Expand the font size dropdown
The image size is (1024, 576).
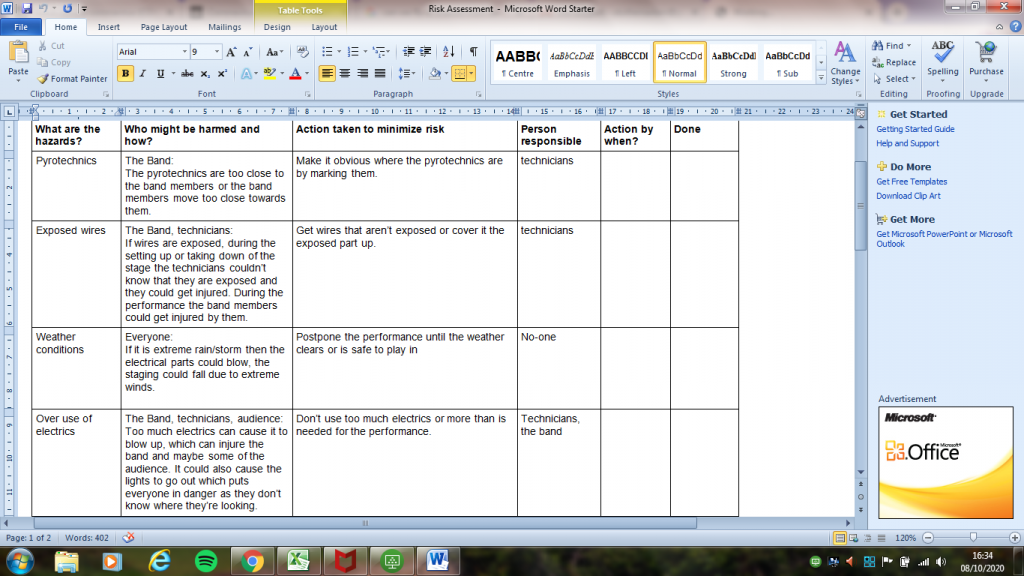pyautogui.click(x=217, y=52)
